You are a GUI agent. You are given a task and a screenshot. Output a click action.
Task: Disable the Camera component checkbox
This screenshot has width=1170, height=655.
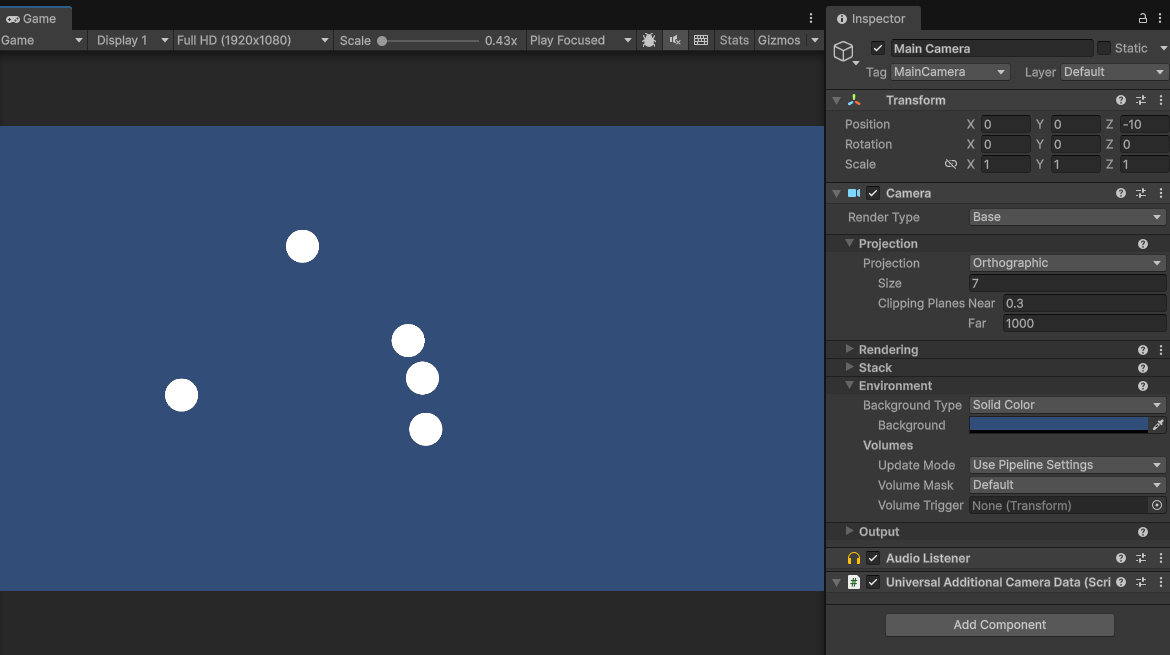pos(873,193)
